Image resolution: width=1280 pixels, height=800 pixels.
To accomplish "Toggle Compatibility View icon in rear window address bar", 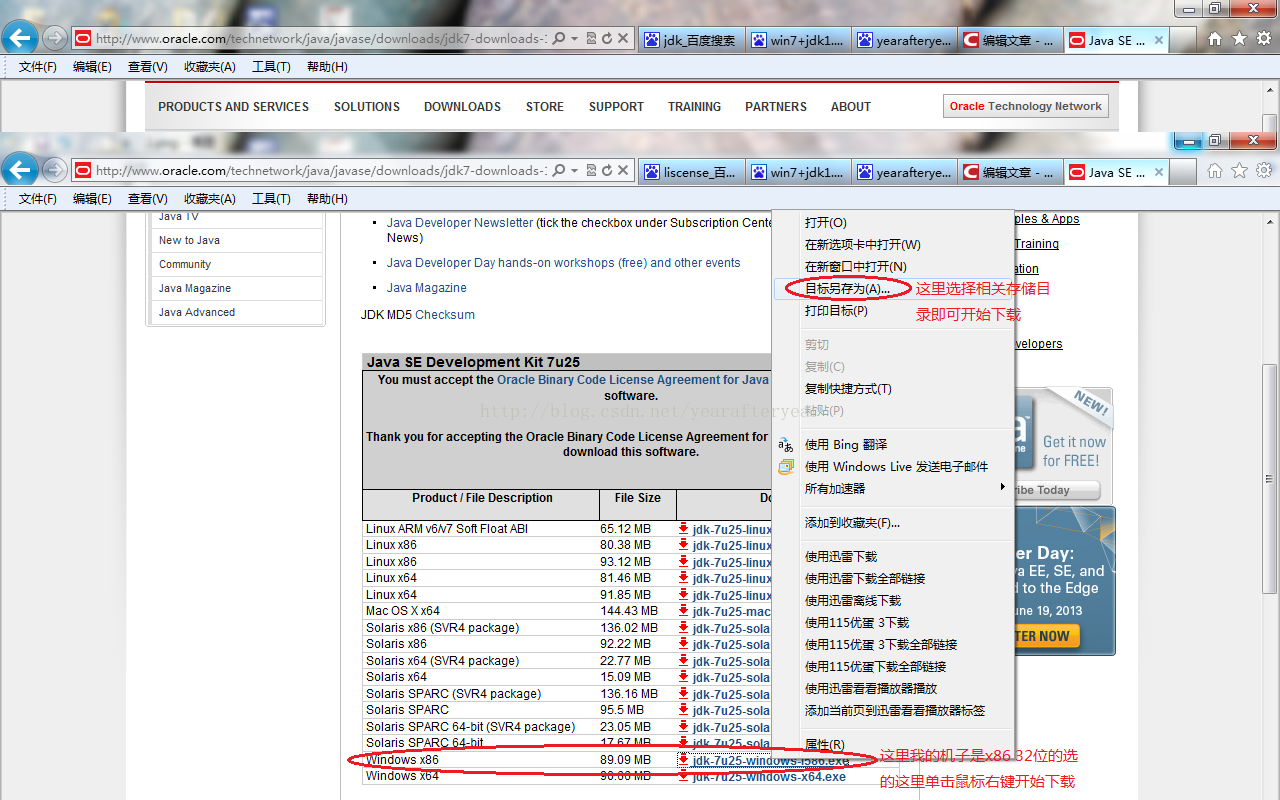I will pyautogui.click(x=591, y=39).
